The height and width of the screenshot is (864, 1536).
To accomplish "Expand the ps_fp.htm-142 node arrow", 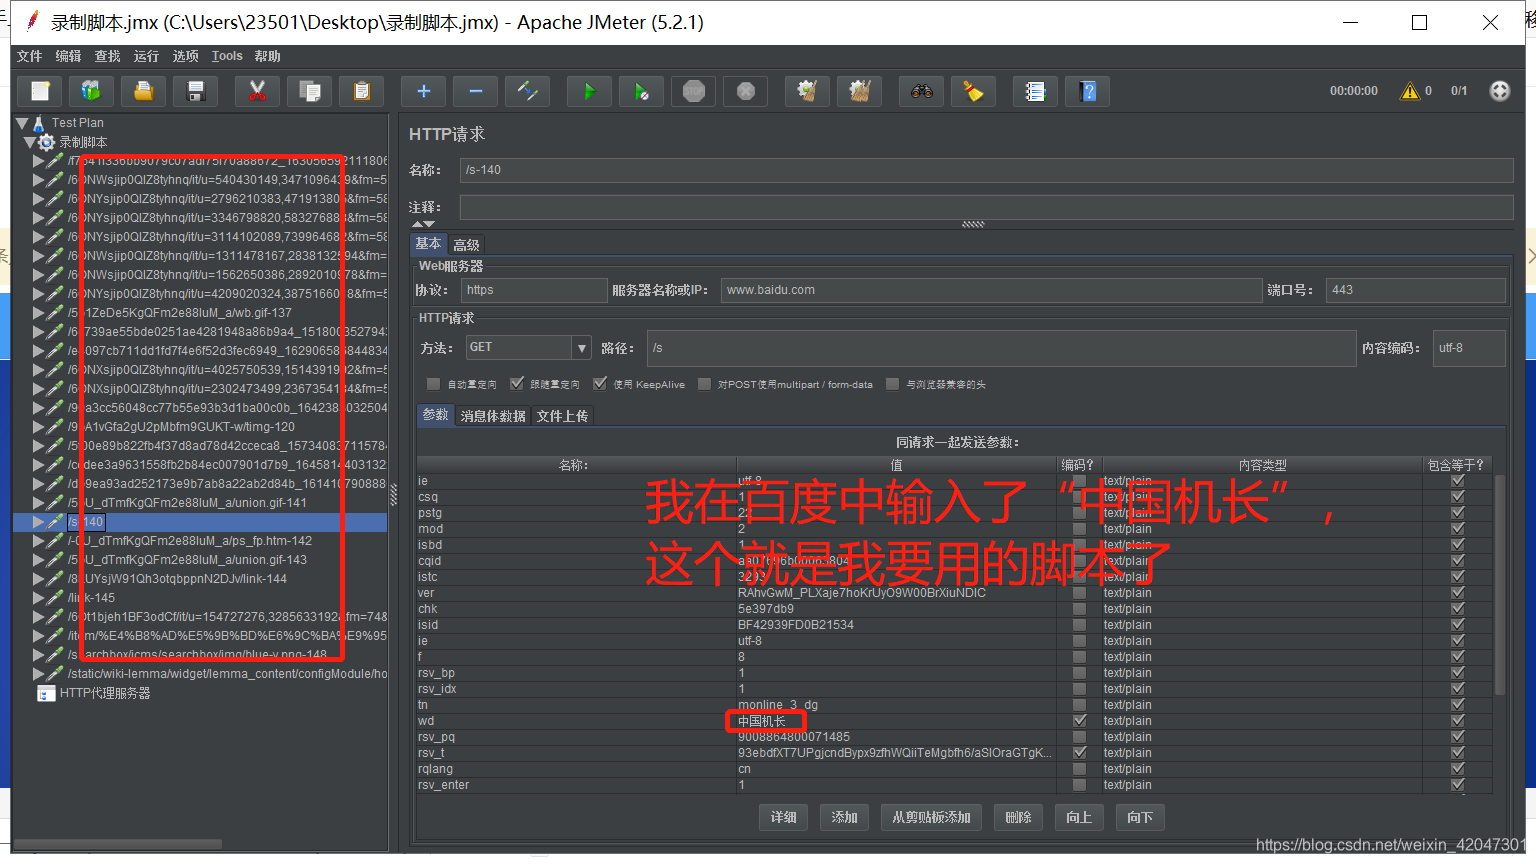I will pos(38,541).
